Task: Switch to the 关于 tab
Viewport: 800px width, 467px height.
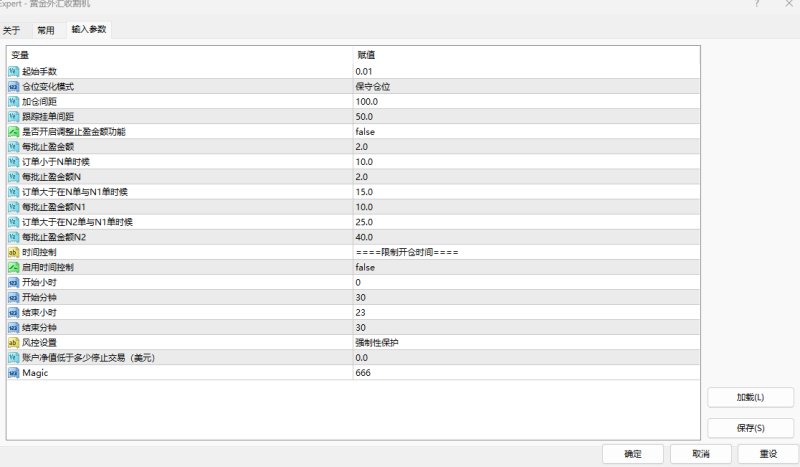Action: click(12, 30)
